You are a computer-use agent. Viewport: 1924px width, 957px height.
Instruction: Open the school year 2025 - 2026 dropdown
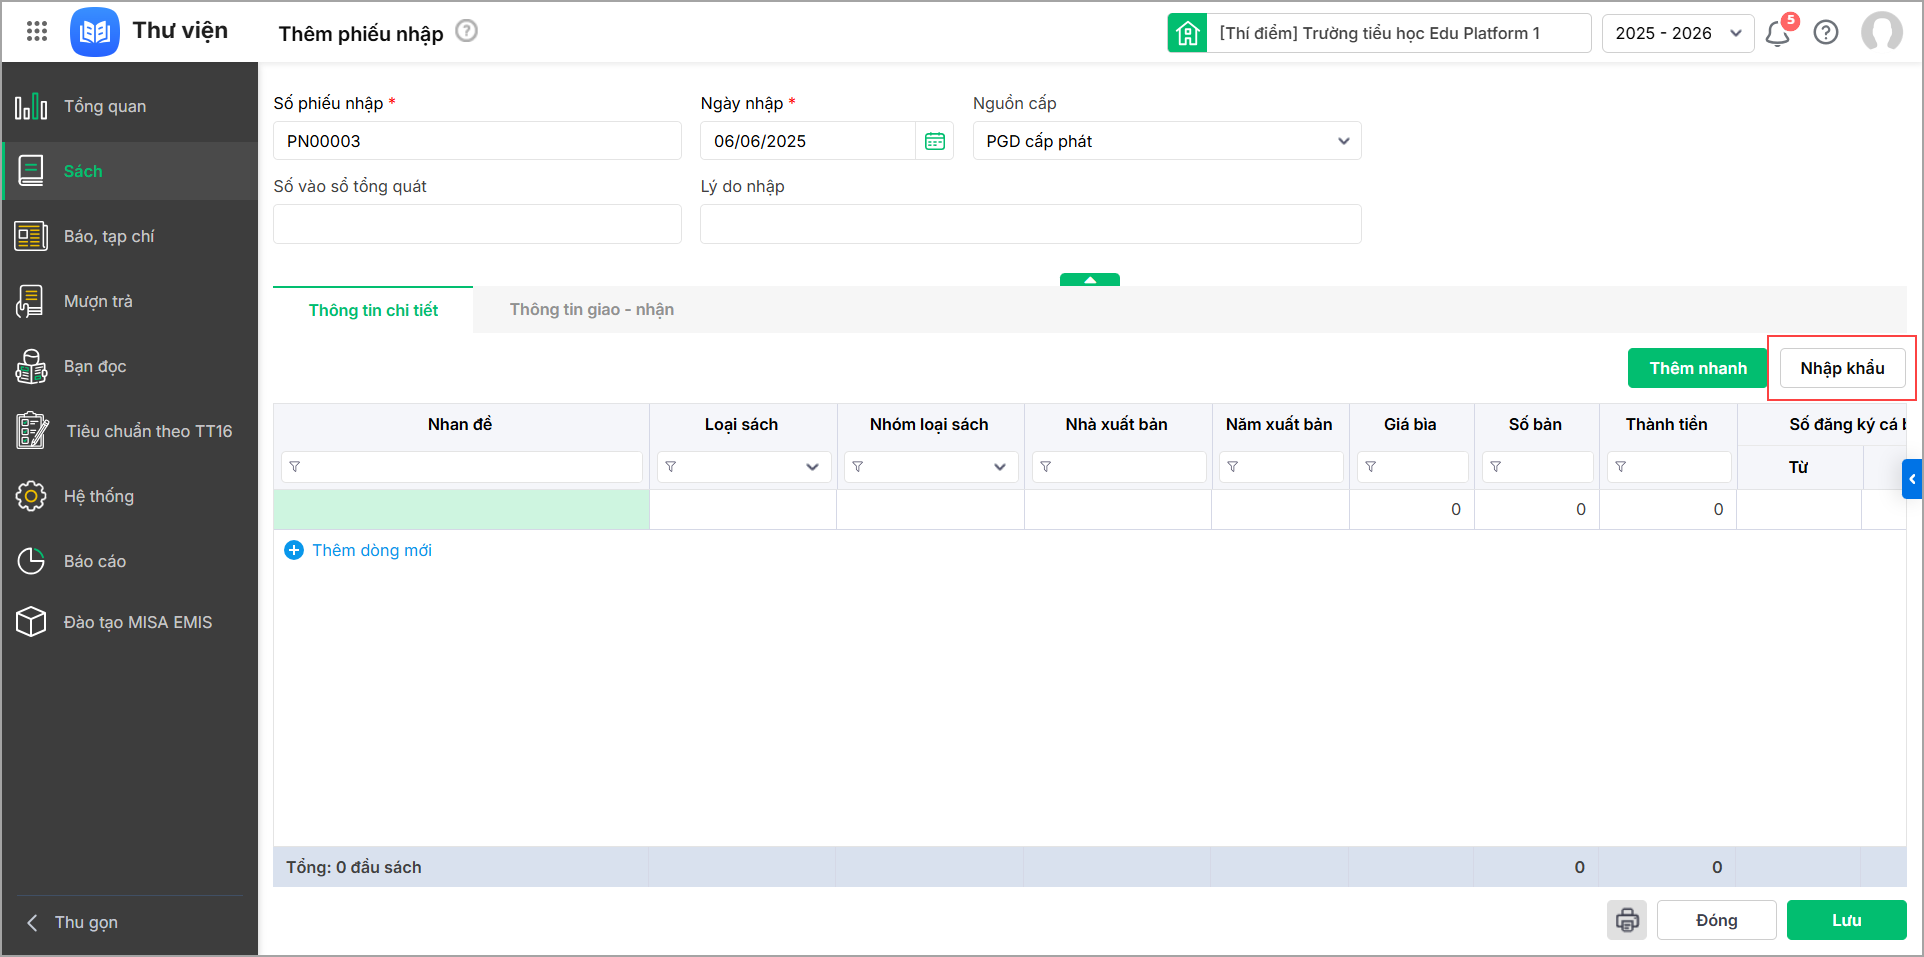coord(1678,33)
